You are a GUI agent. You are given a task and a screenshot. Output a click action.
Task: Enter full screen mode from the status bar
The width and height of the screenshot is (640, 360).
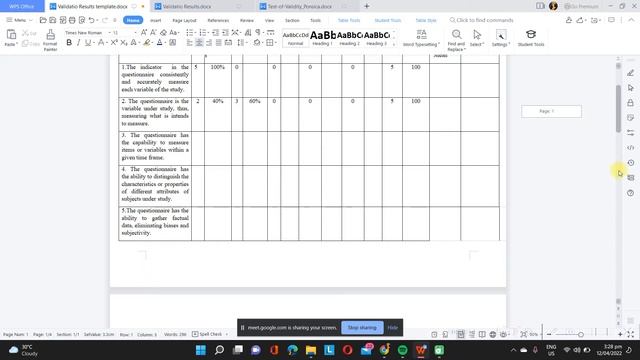point(631,334)
